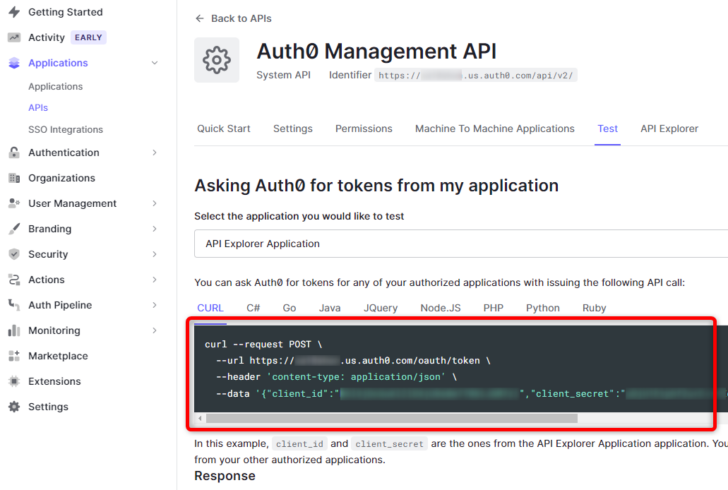The height and width of the screenshot is (490, 728).
Task: Open SSO Integrations in sidebar
Action: click(65, 130)
